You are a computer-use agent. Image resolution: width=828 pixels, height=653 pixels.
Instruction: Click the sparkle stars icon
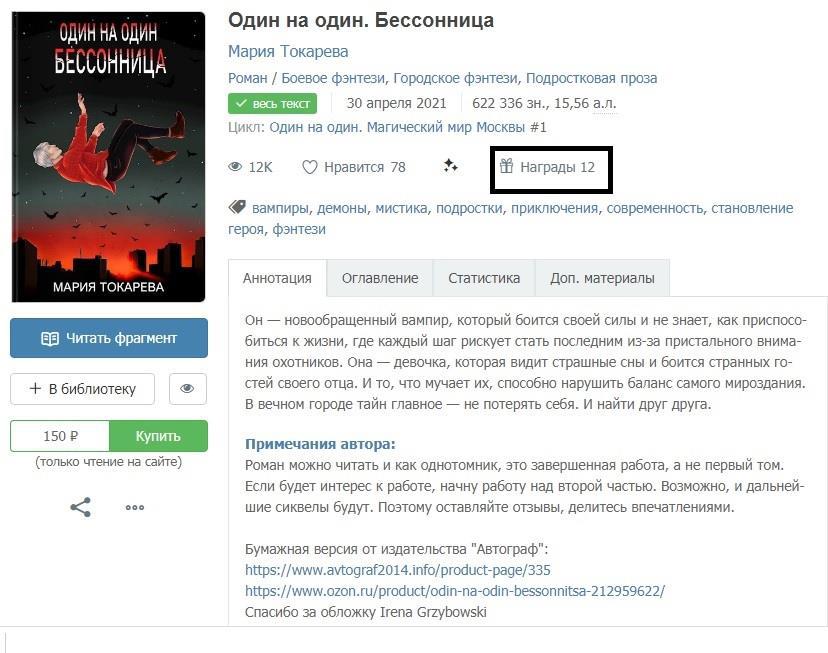coord(450,166)
